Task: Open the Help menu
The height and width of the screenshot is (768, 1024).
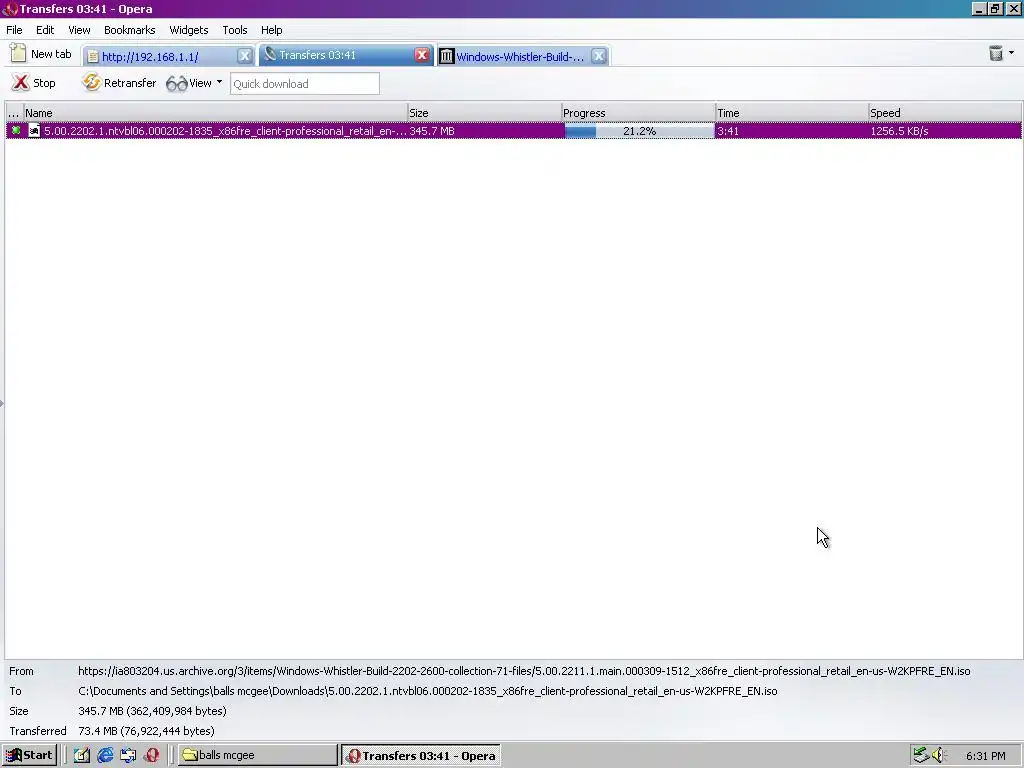Action: (x=272, y=30)
